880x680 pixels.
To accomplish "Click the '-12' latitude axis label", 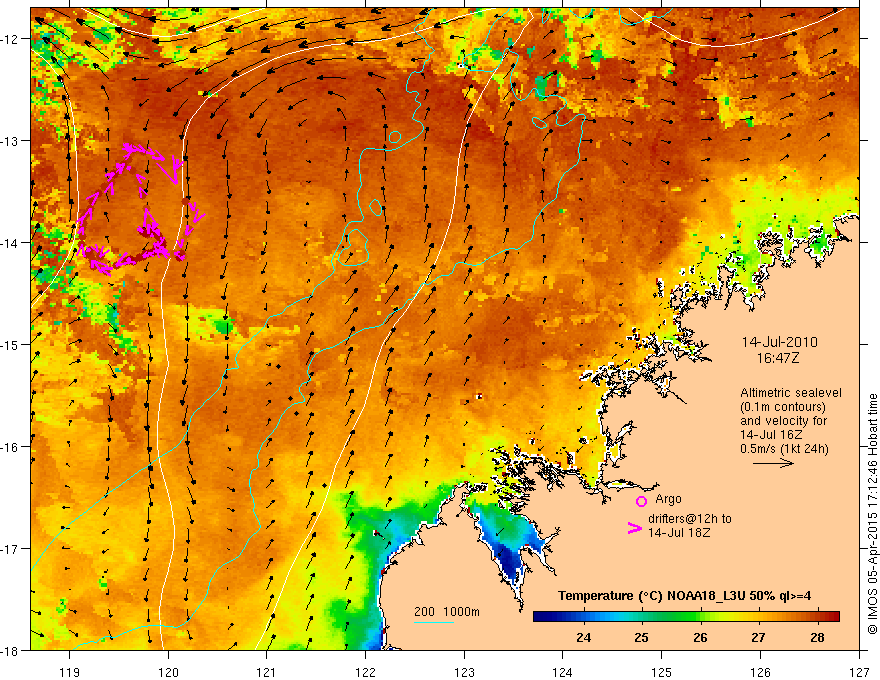I will [x=12, y=39].
